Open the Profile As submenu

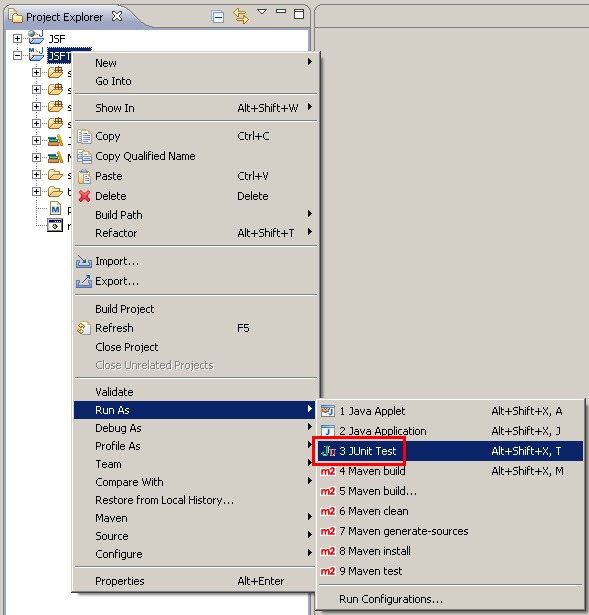pos(196,446)
